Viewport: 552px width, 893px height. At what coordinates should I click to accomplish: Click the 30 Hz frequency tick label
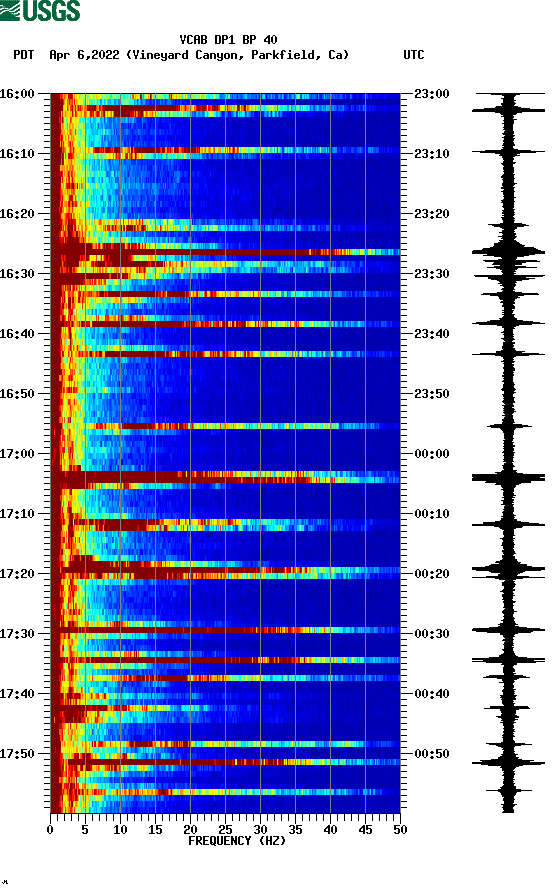[x=260, y=830]
